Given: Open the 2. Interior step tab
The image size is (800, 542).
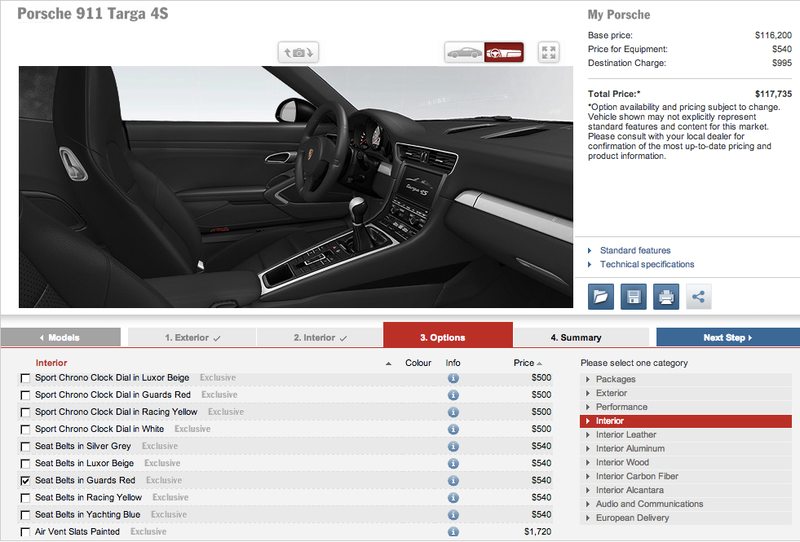Looking at the screenshot, I should pyautogui.click(x=320, y=337).
